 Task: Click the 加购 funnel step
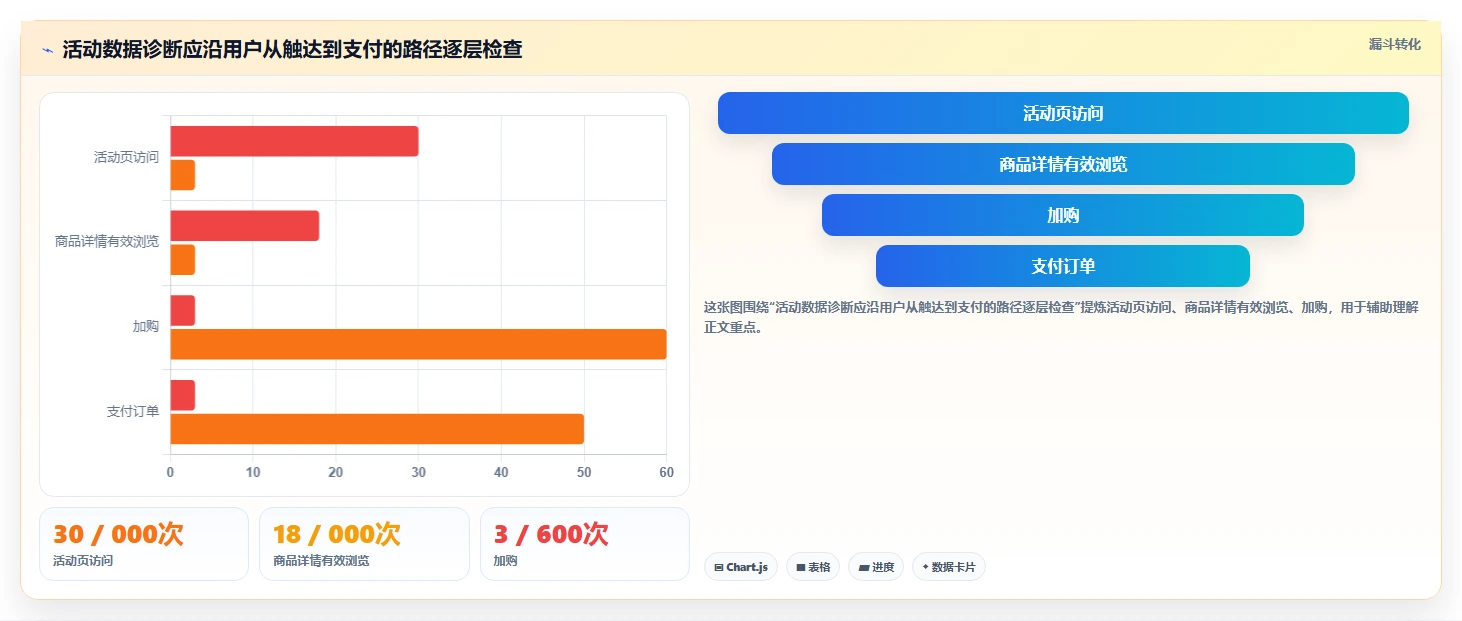tap(1063, 215)
